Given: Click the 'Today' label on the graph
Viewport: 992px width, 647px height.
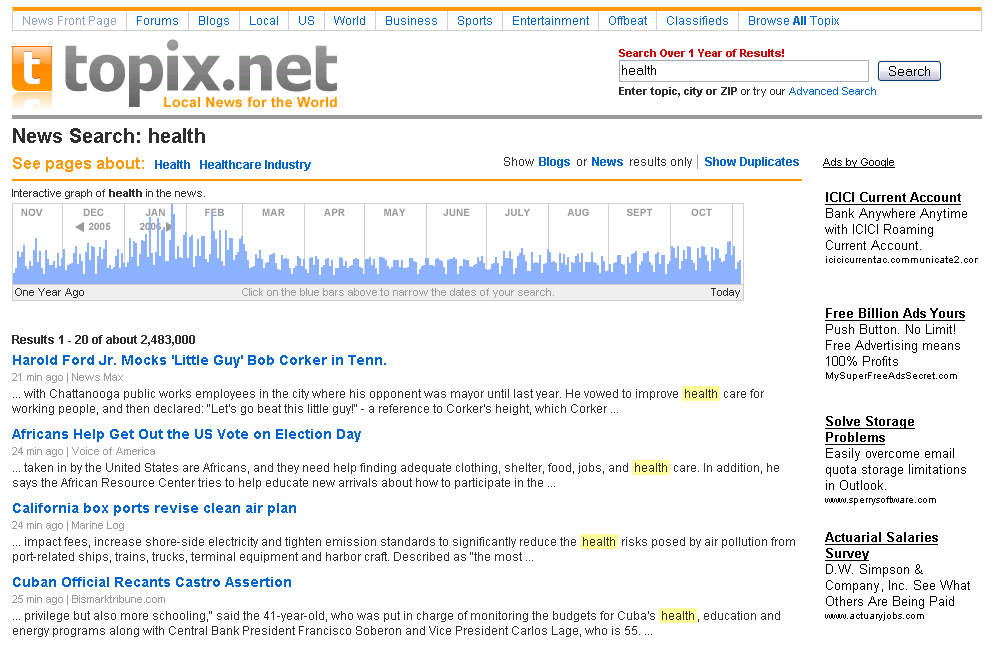Looking at the screenshot, I should click(725, 292).
